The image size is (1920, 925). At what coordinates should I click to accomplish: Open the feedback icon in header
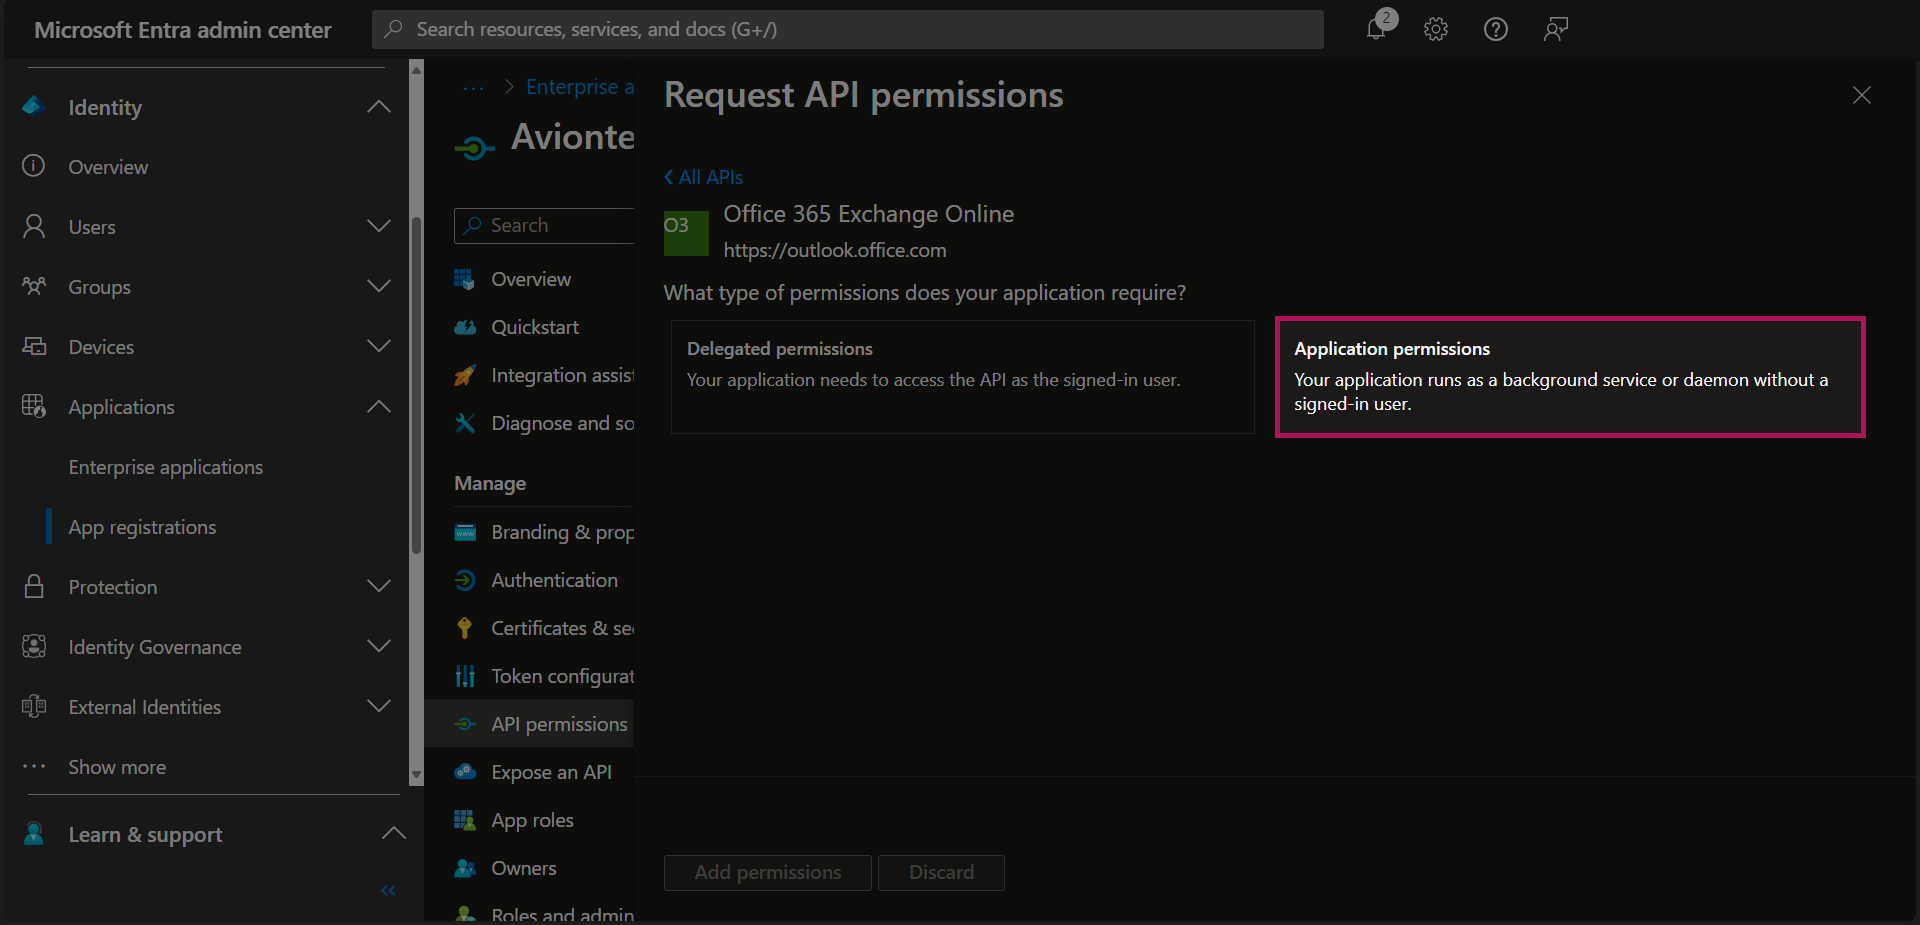pos(1555,29)
